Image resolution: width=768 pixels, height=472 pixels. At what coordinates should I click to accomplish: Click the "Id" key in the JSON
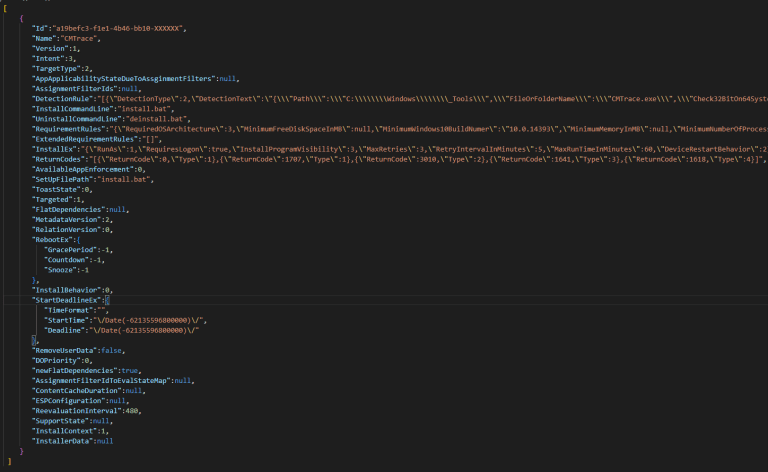pyautogui.click(x=40, y=29)
